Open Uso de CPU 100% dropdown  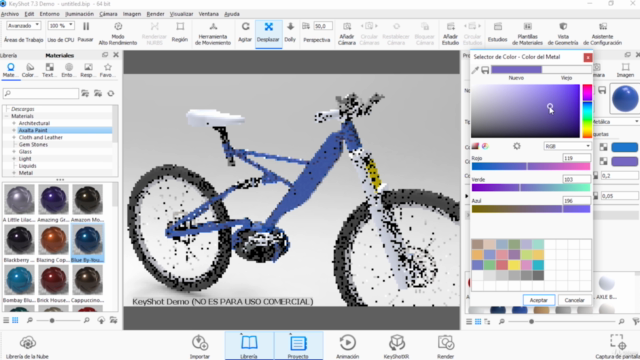[61, 26]
